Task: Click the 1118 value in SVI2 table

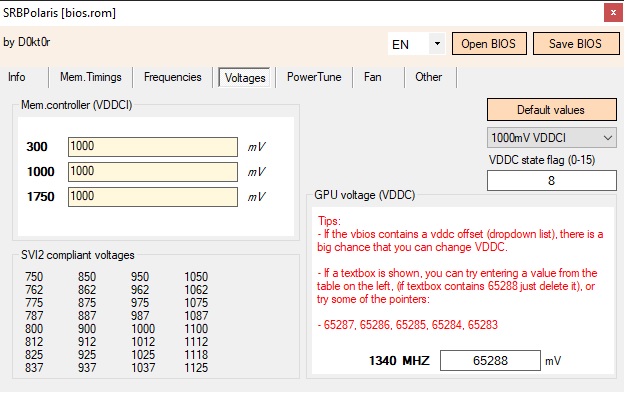Action: [x=196, y=354]
